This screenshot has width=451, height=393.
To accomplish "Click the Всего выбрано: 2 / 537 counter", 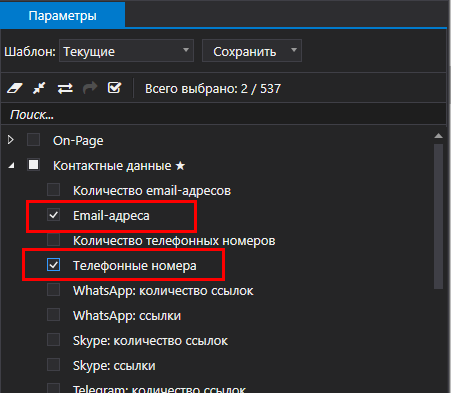I will tap(213, 89).
